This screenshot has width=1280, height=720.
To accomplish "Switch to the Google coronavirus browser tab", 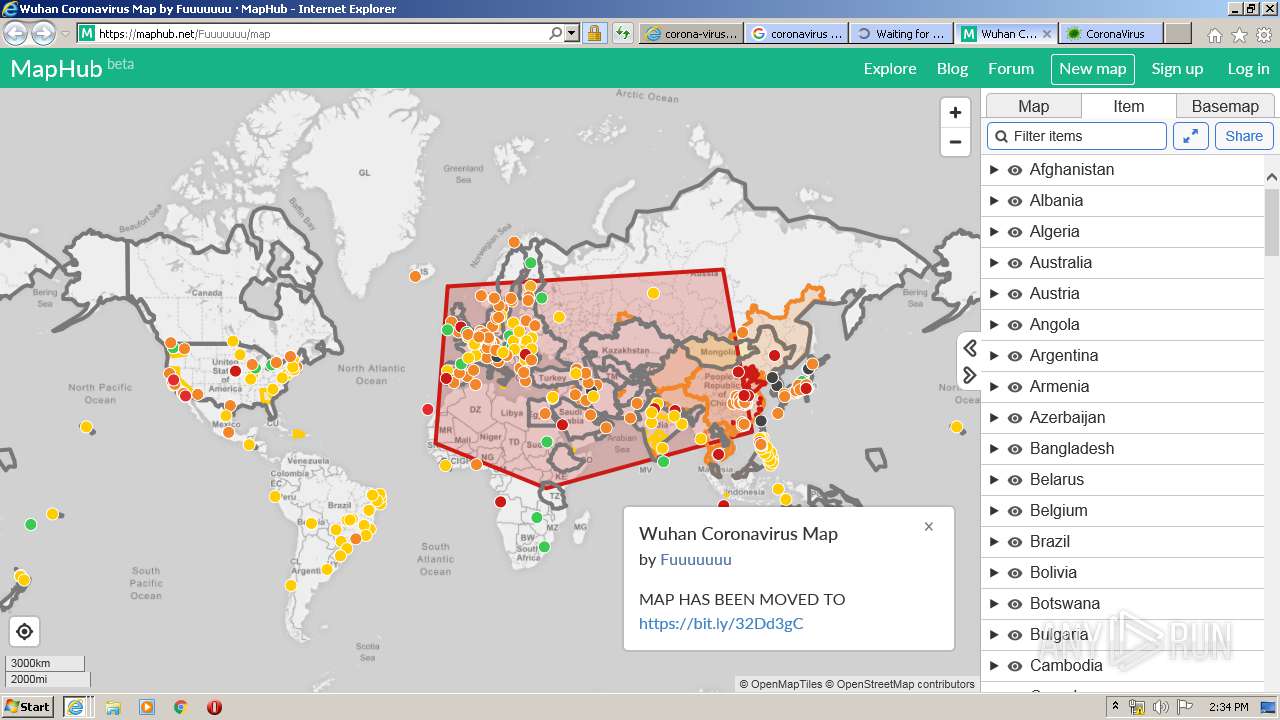I will (797, 33).
